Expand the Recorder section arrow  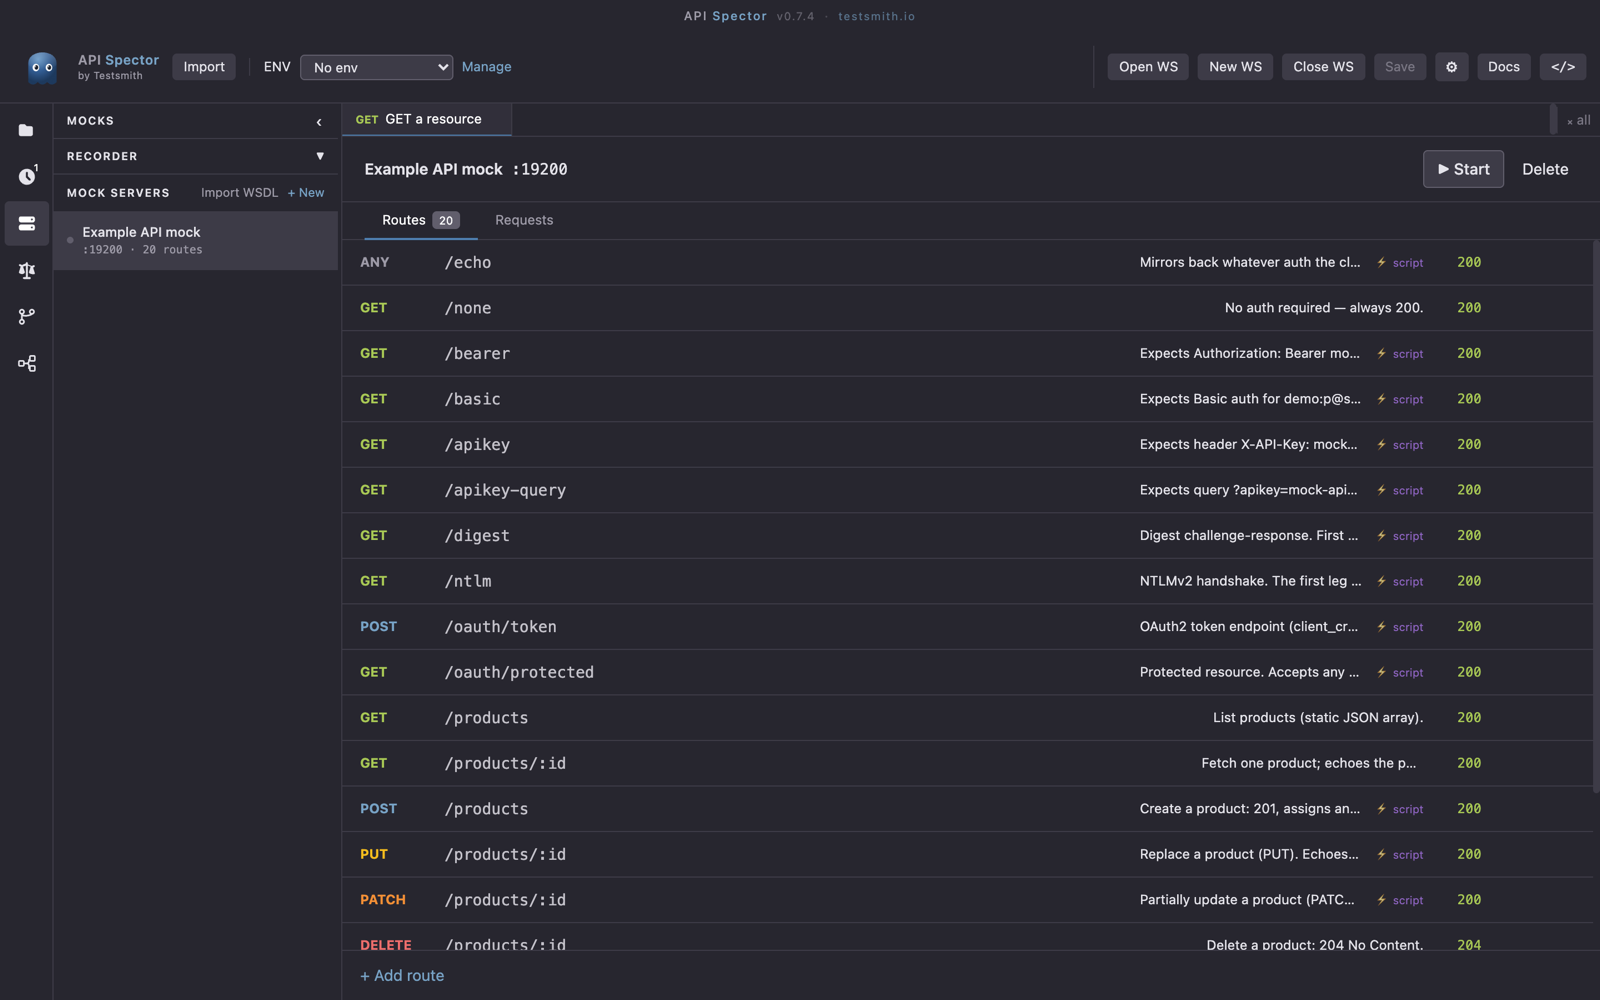click(x=320, y=156)
